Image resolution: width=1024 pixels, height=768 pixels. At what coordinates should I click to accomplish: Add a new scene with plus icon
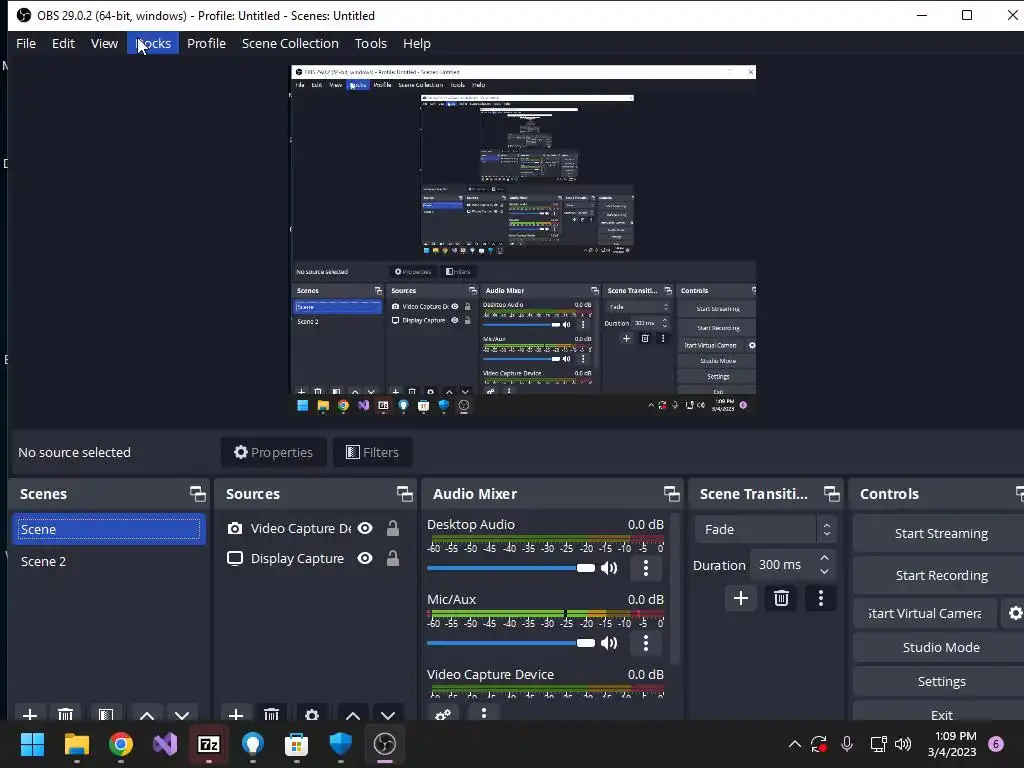(29, 714)
